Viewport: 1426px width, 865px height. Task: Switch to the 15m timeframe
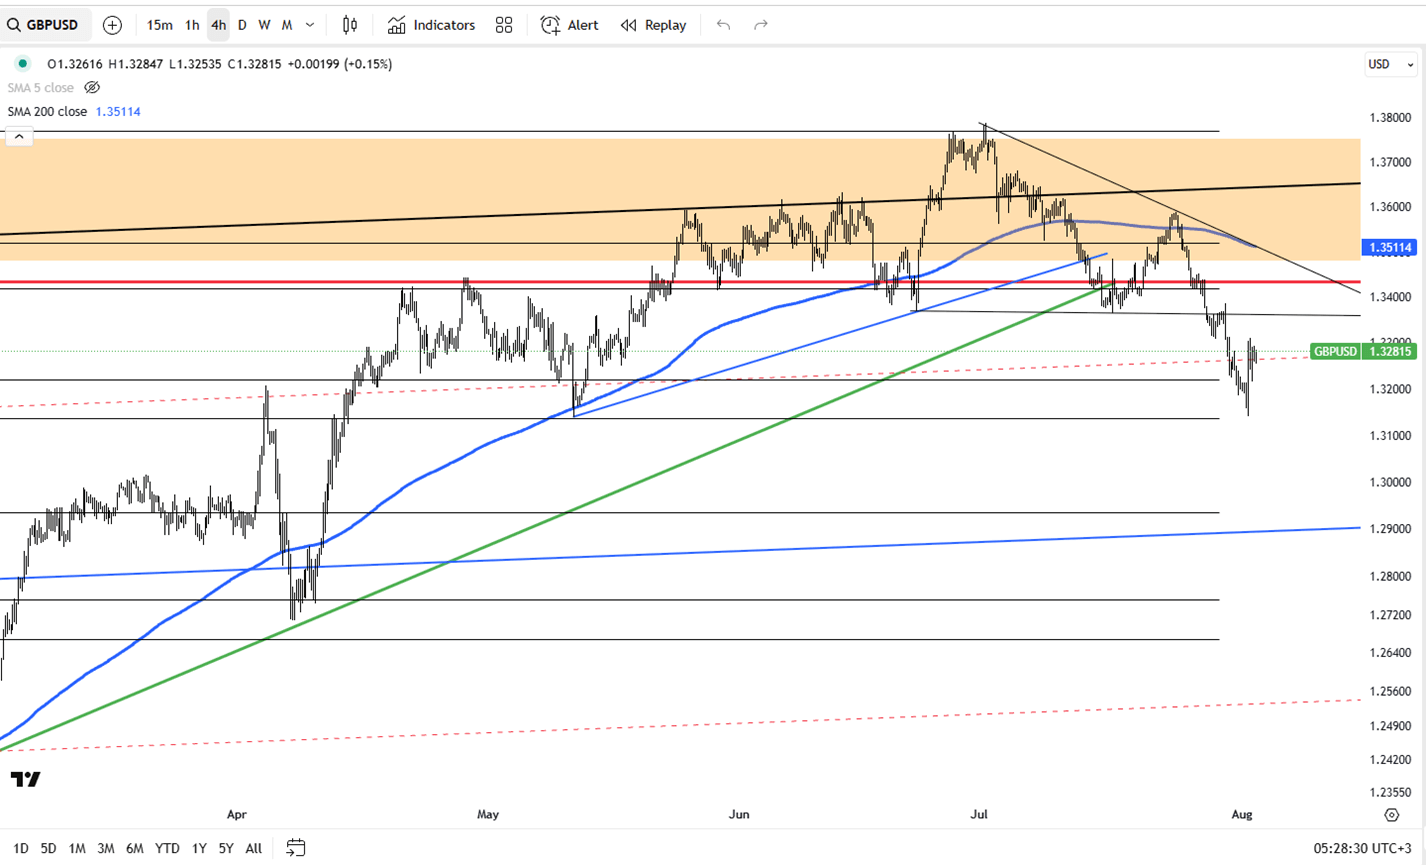pyautogui.click(x=159, y=25)
